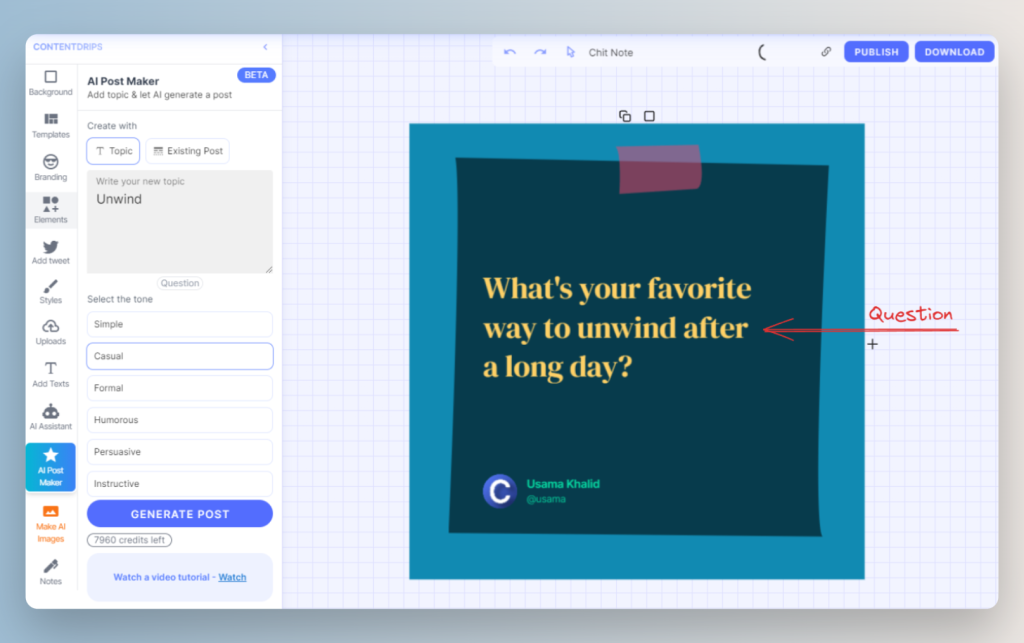Click the Watch video tutorial link
This screenshot has width=1024, height=643.
pos(232,577)
